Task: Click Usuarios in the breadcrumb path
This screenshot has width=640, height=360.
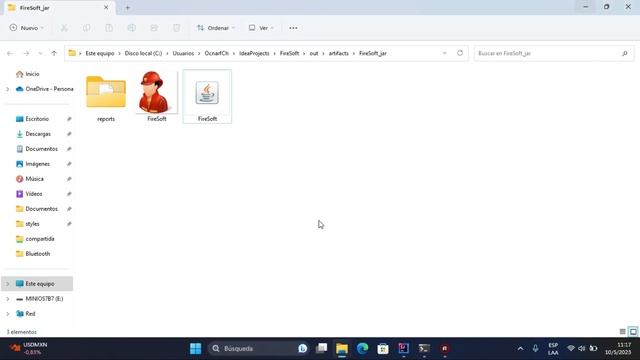Action: point(183,53)
